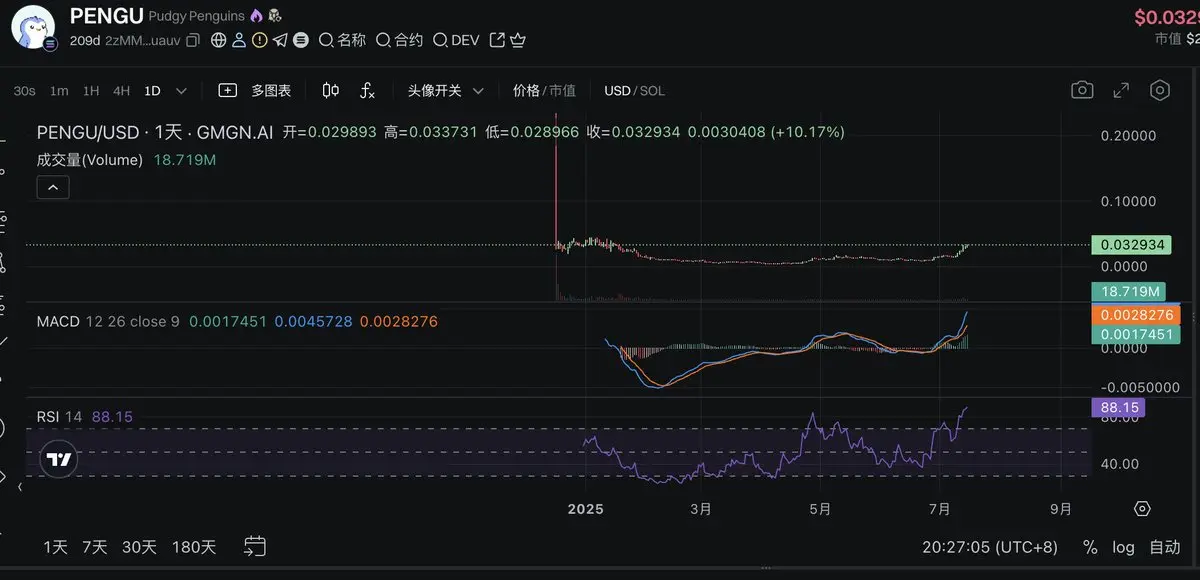Collapse the indicator legend with the arrow button

click(53, 187)
